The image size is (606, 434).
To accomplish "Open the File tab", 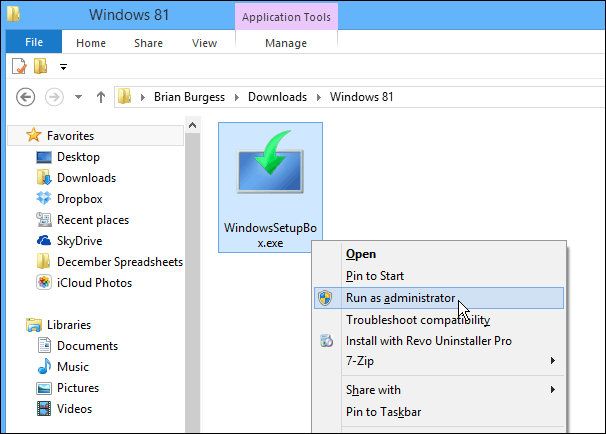I will click(34, 42).
